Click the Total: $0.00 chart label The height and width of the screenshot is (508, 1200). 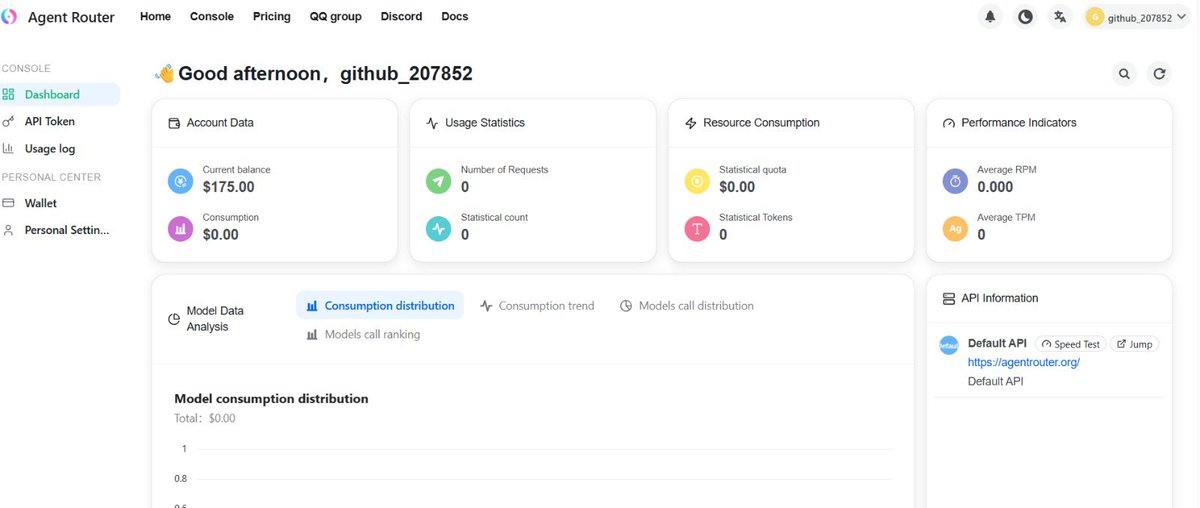205,419
